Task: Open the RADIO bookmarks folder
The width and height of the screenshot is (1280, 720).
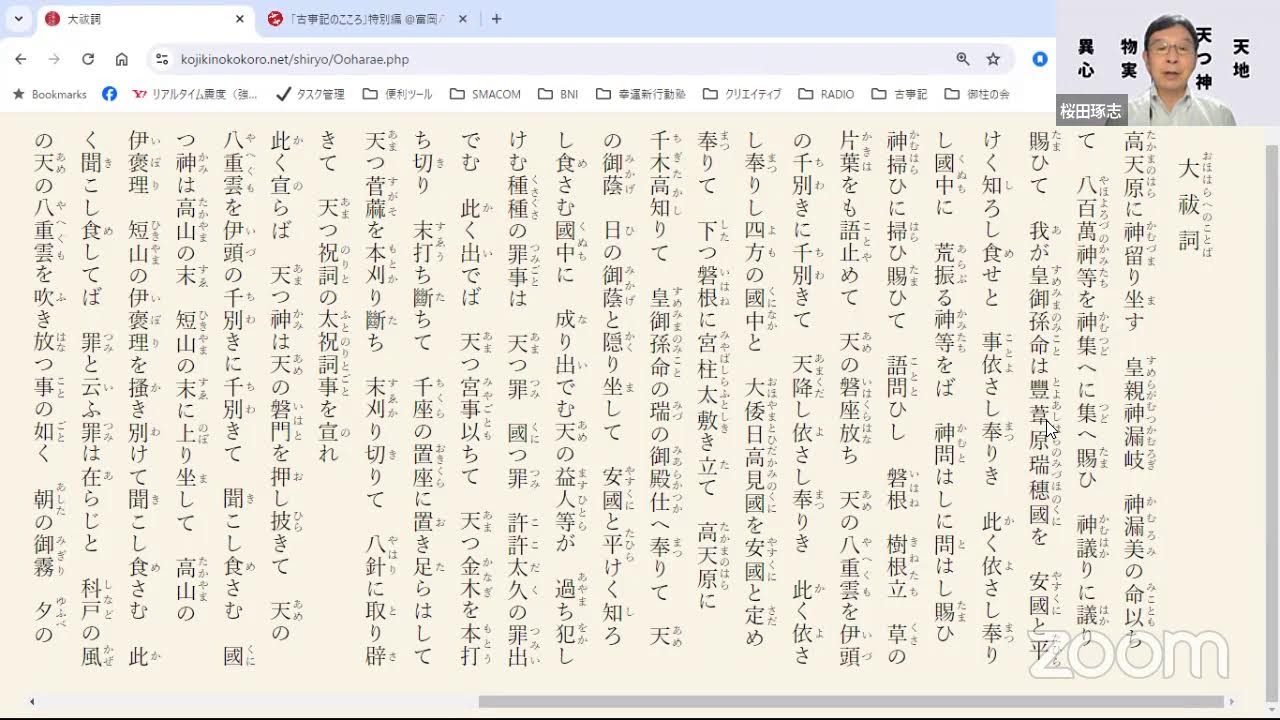Action: pos(826,94)
